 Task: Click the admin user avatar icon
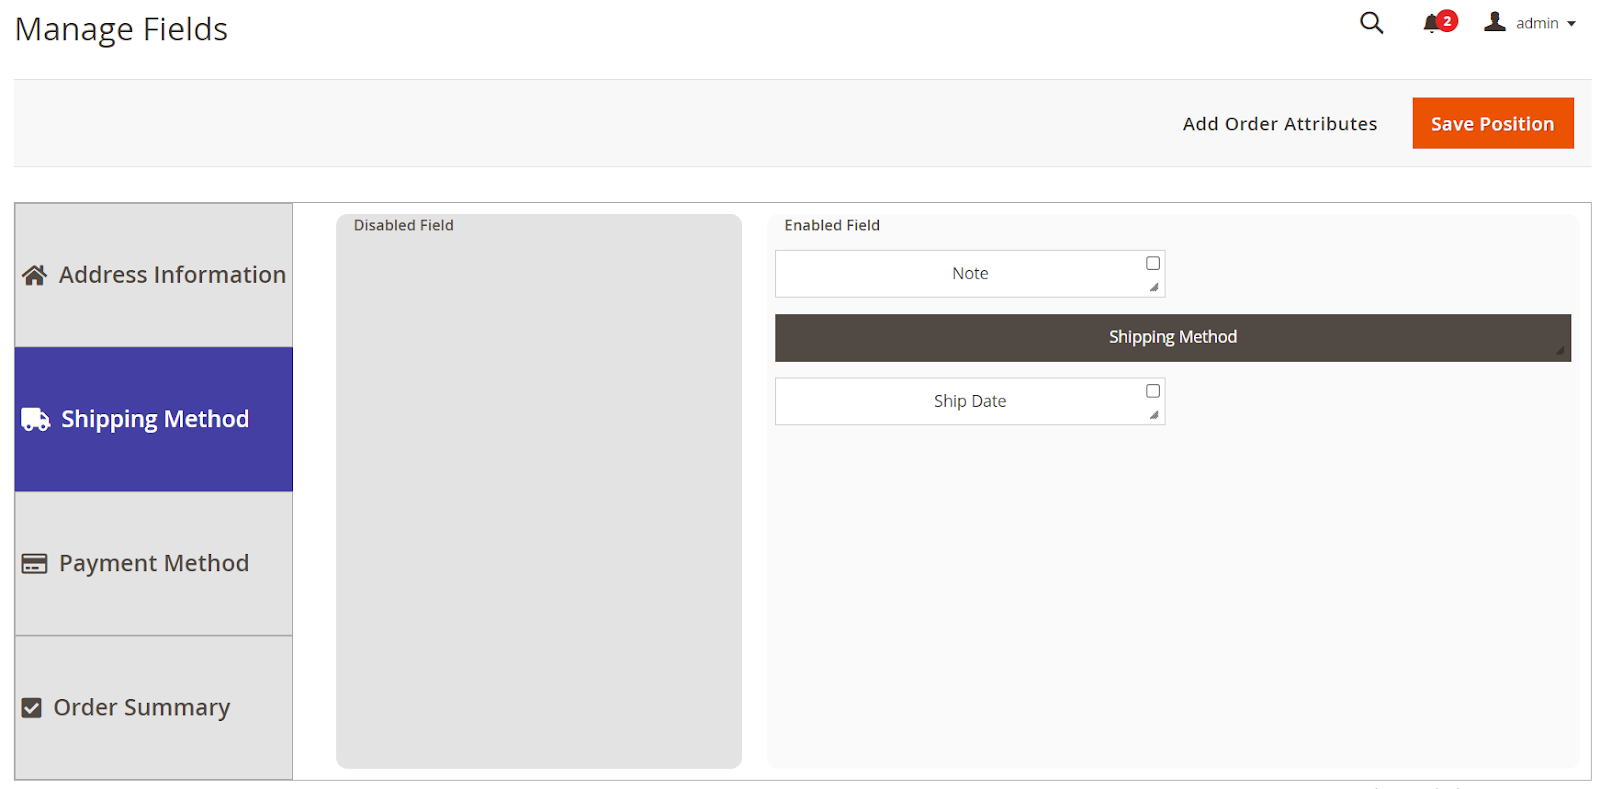pyautogui.click(x=1495, y=22)
